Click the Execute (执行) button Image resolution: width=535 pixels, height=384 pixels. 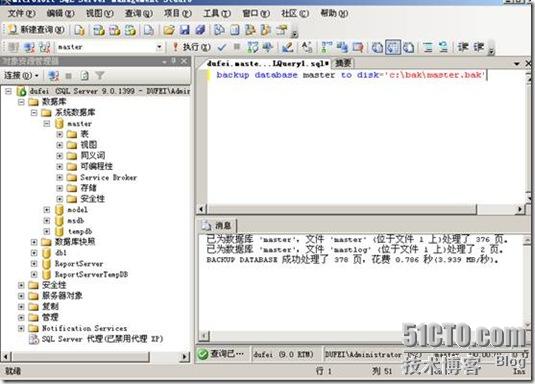point(191,47)
